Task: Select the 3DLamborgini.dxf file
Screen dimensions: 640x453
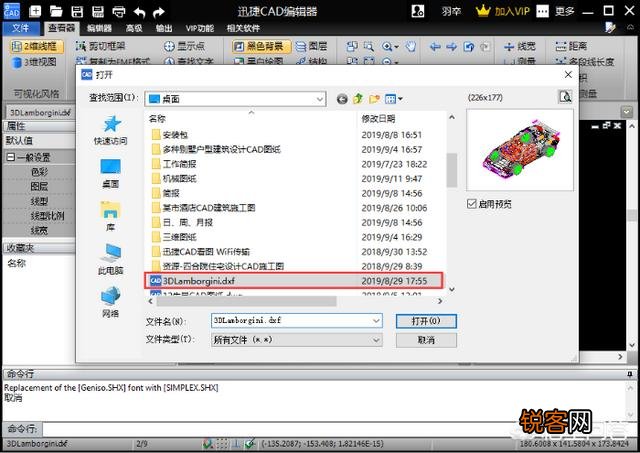Action: pyautogui.click(x=293, y=281)
